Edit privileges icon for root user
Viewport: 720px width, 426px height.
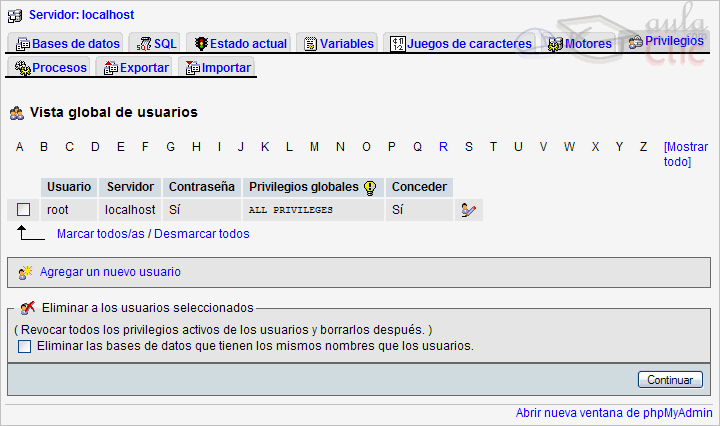pyautogui.click(x=468, y=210)
